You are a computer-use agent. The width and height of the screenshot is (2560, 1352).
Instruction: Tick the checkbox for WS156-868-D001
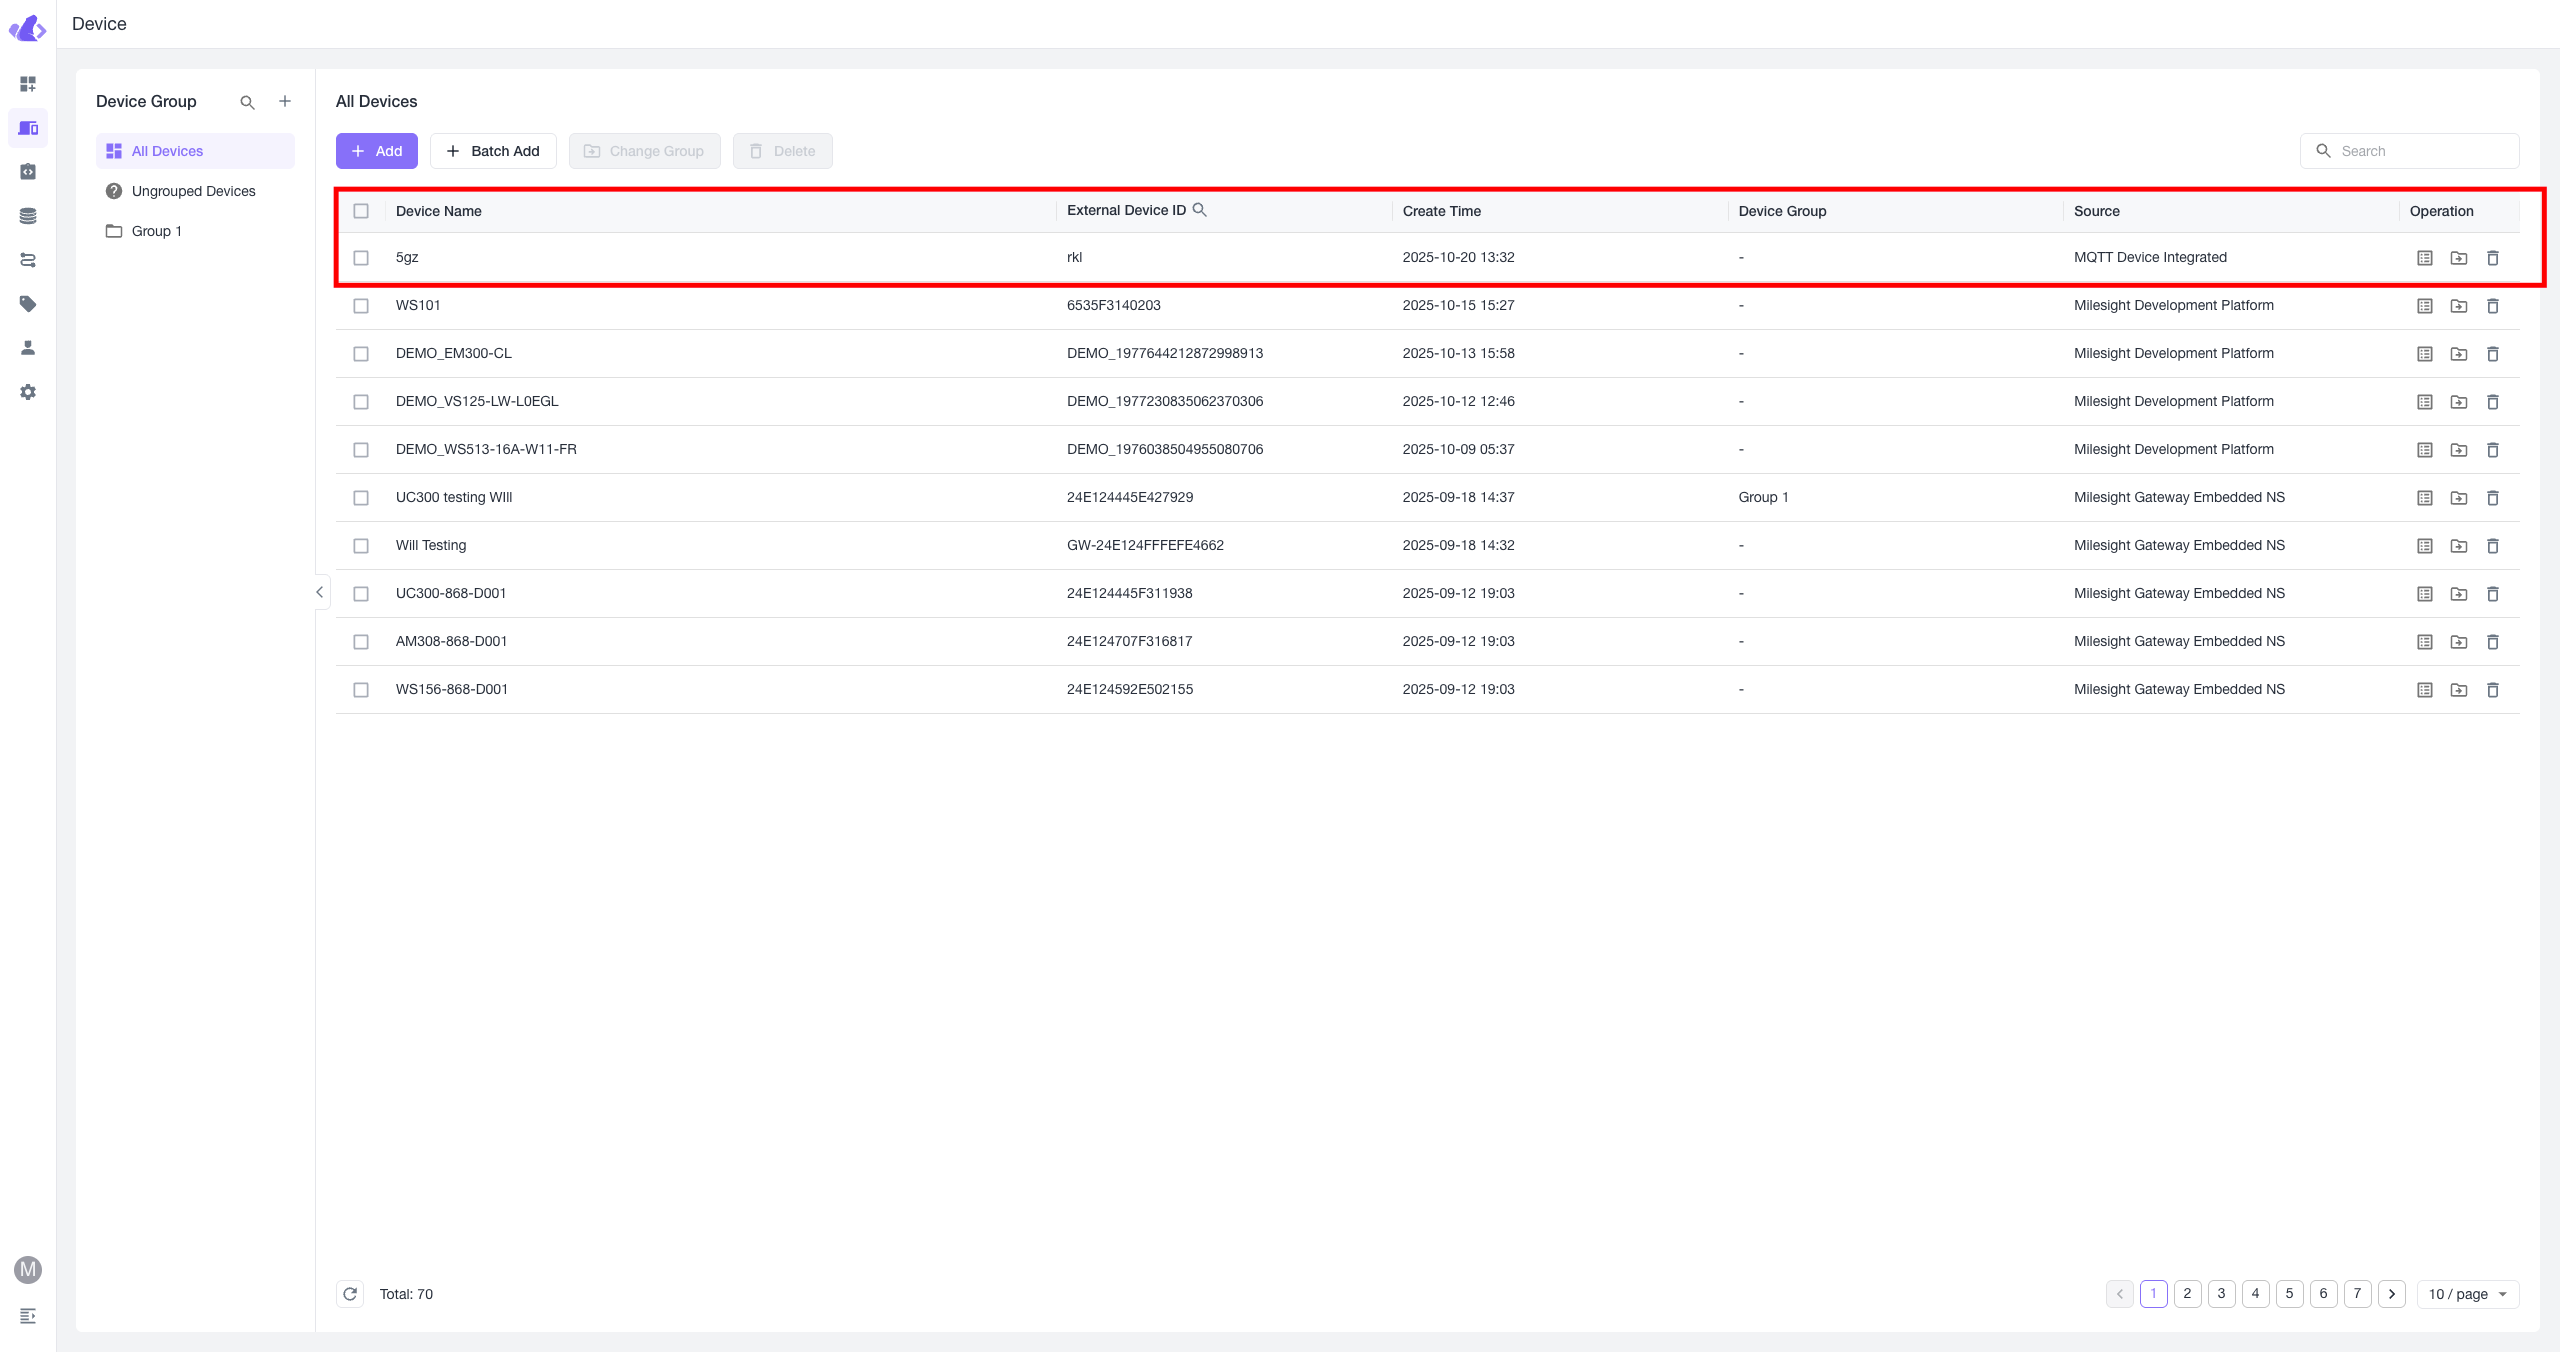361,690
